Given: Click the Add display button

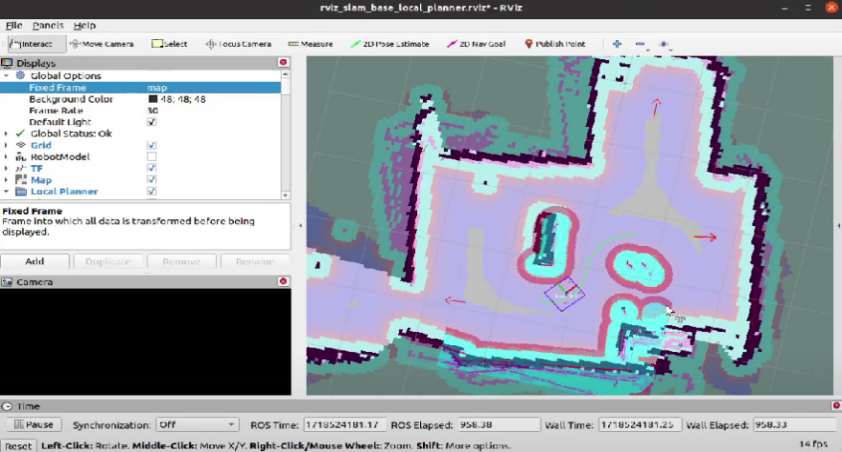Looking at the screenshot, I should tap(35, 261).
